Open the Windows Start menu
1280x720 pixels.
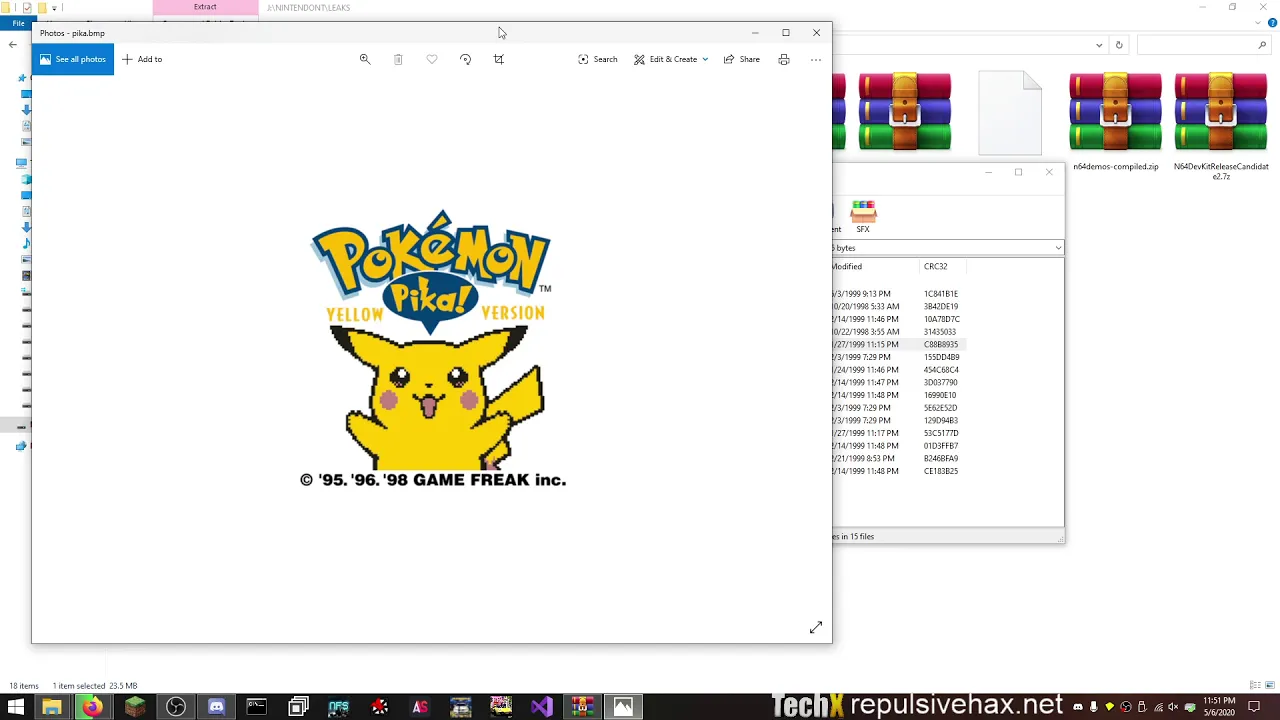coord(16,707)
